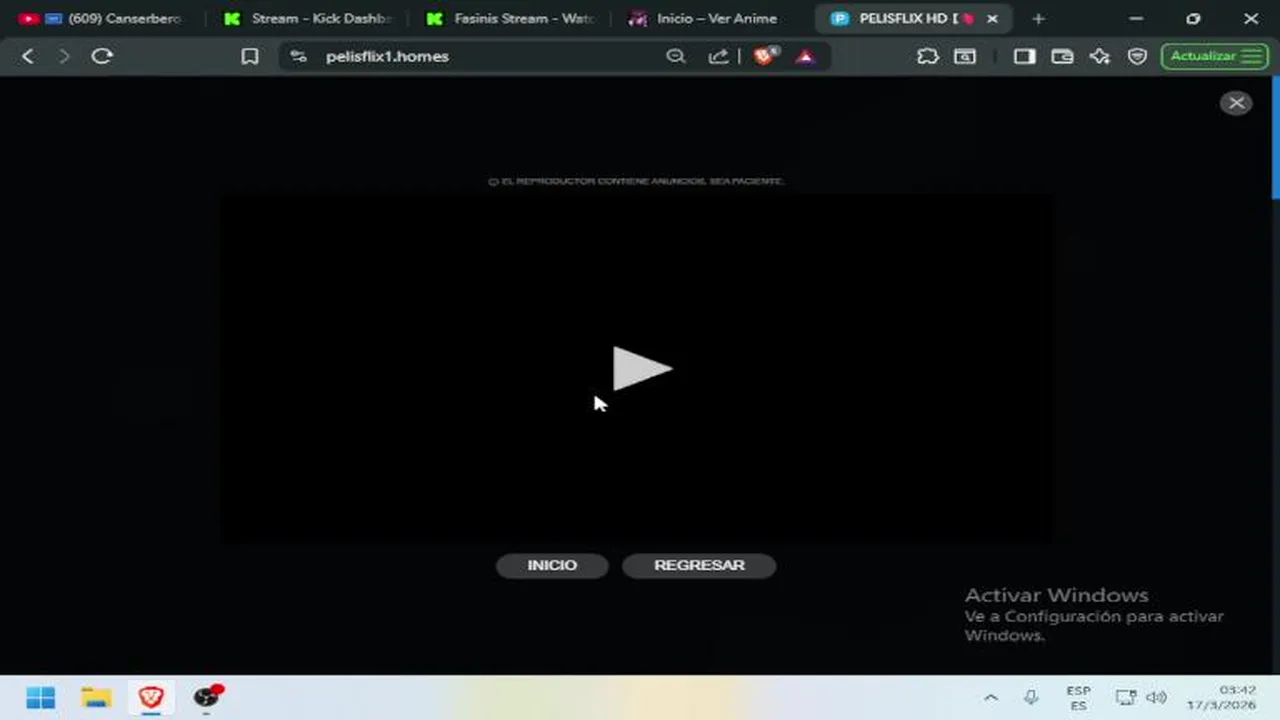Click the Brave browser taskbar icon
Image resolution: width=1280 pixels, height=720 pixels.
pos(151,697)
